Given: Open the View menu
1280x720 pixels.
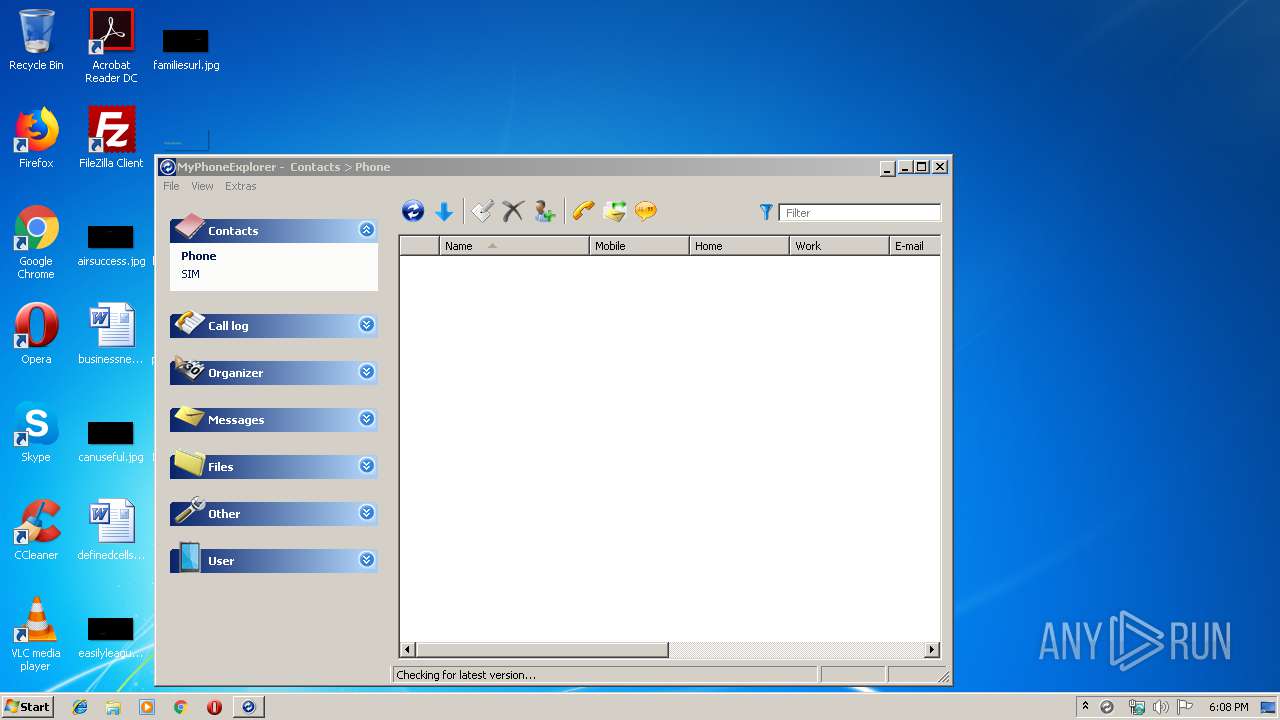Looking at the screenshot, I should click(x=202, y=186).
